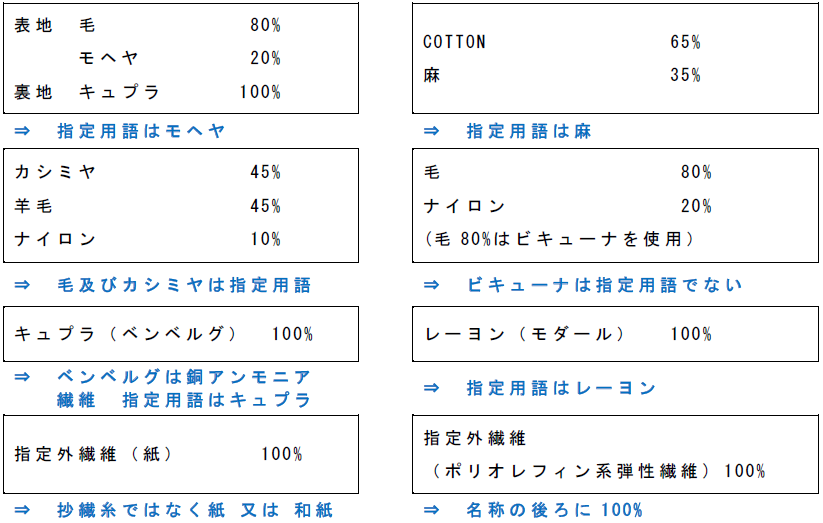Select the キュプラ(ベンベルグ) 100% text
Viewport: 823px width, 523px height.
point(164,334)
